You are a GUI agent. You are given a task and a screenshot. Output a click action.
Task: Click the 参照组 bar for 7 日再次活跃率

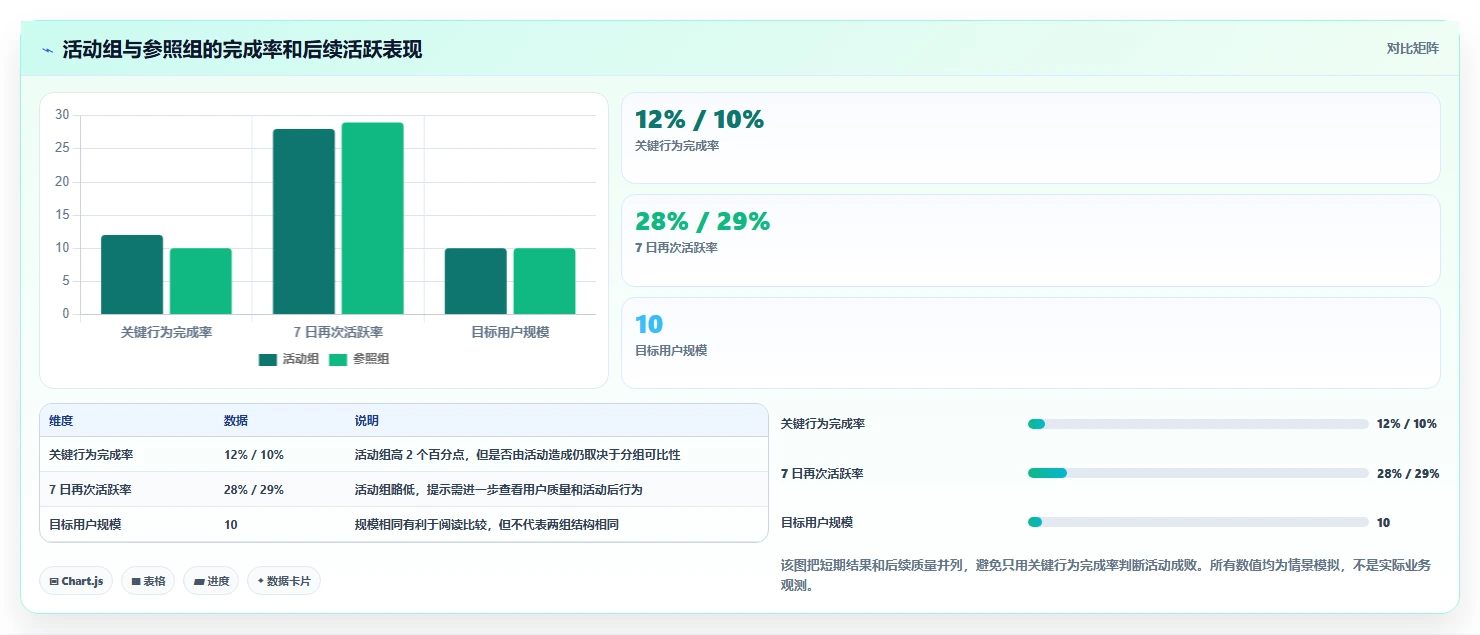pos(373,219)
